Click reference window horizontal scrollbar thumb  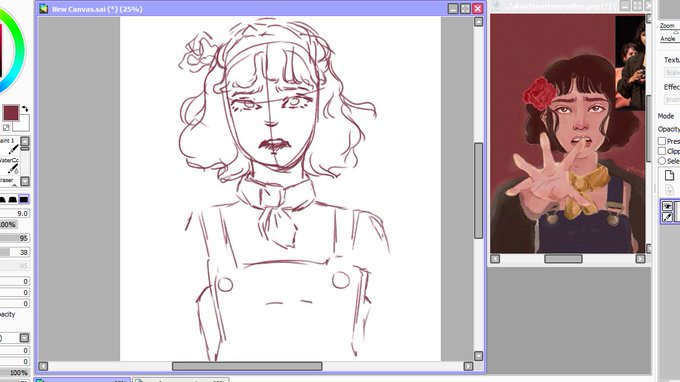563,259
